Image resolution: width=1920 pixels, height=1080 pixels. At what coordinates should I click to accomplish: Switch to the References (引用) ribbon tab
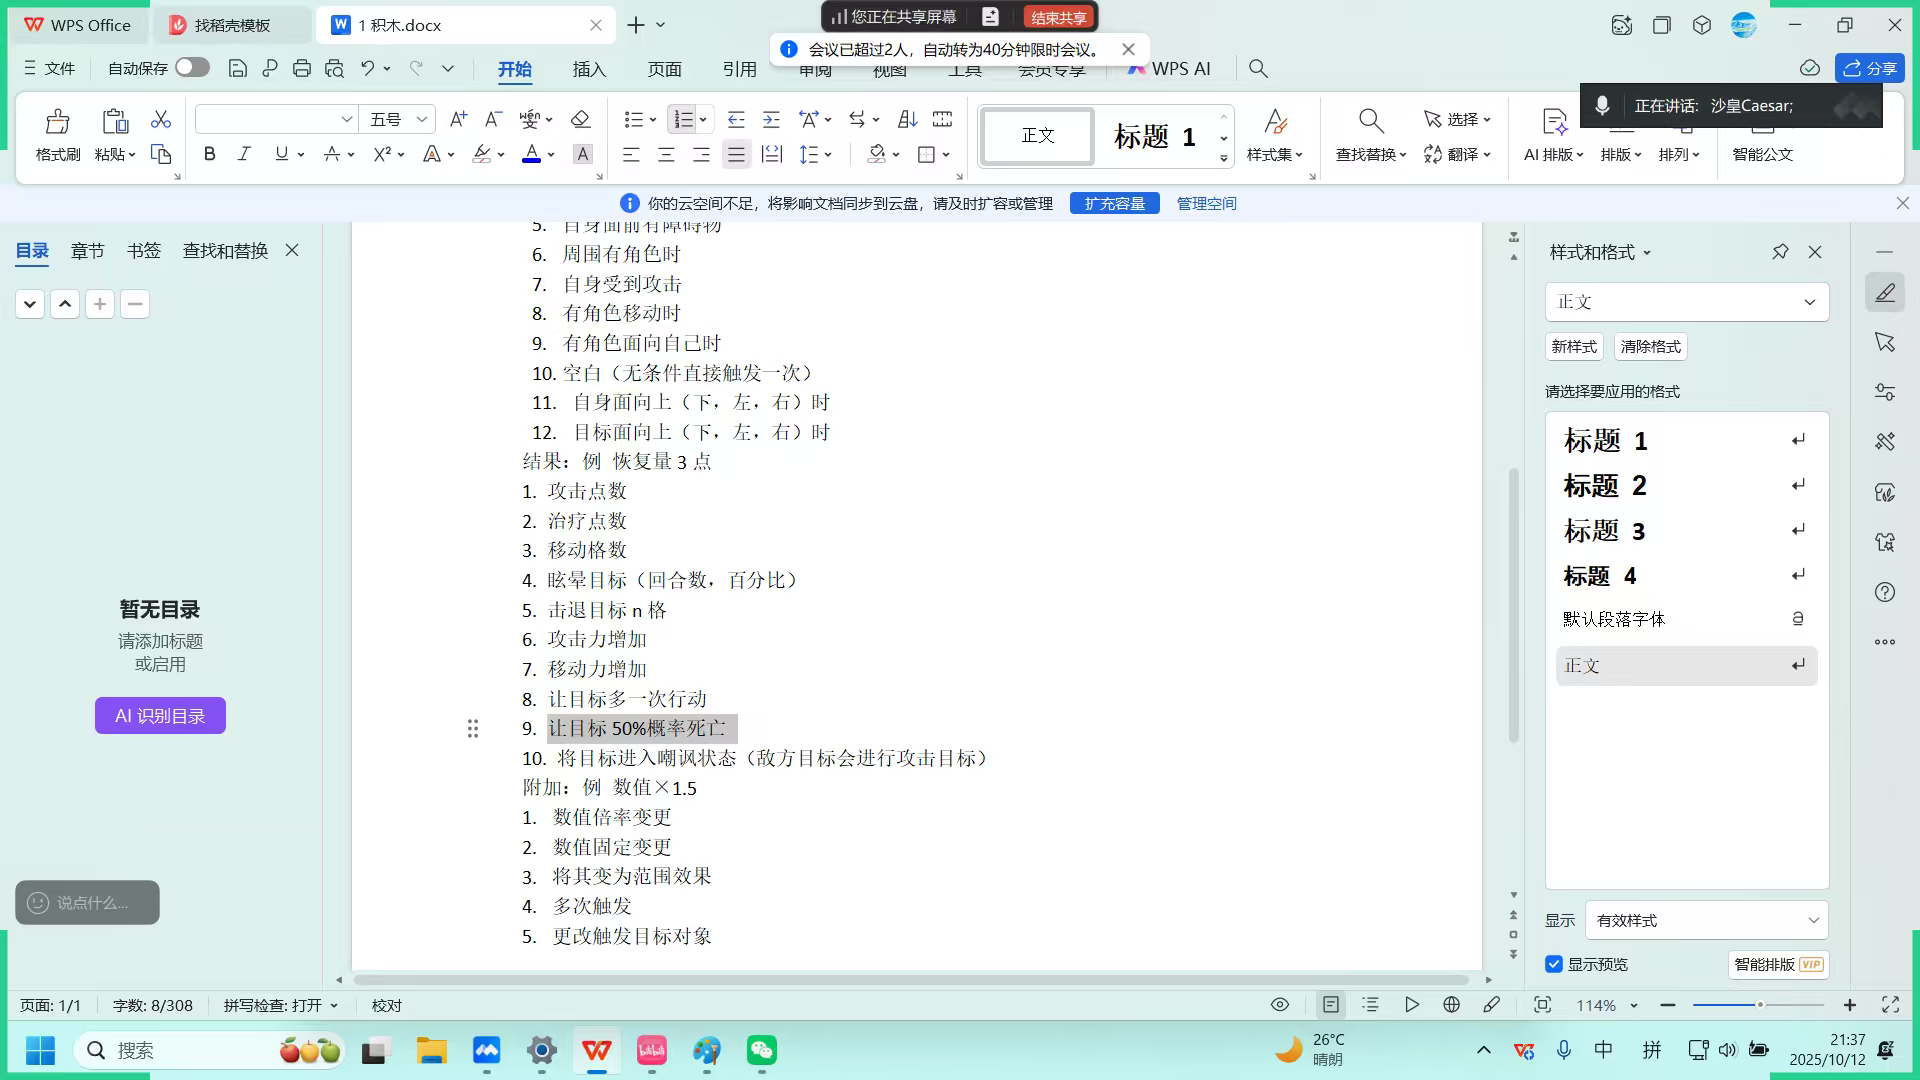pyautogui.click(x=739, y=69)
